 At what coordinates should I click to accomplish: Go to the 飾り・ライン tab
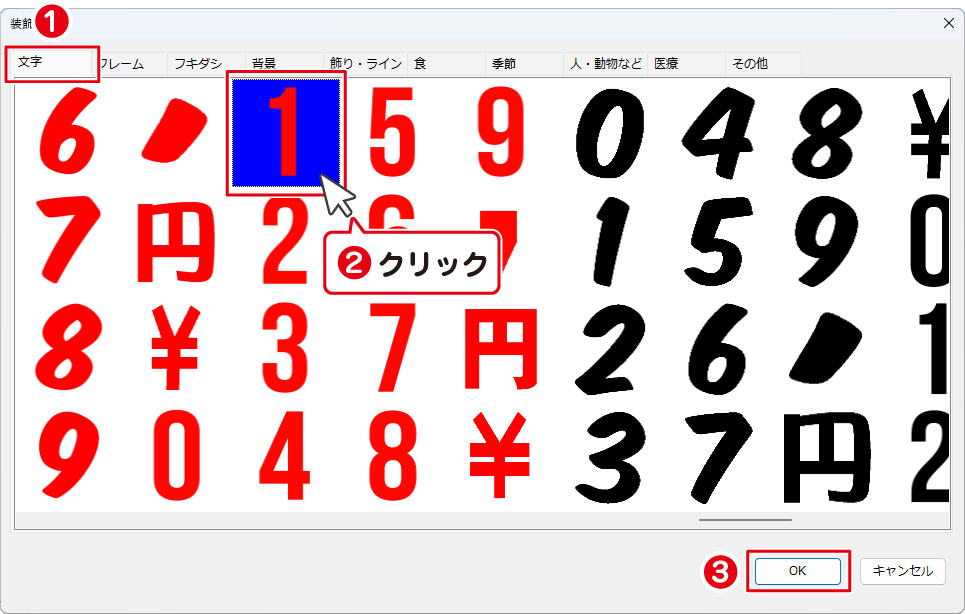tap(365, 64)
